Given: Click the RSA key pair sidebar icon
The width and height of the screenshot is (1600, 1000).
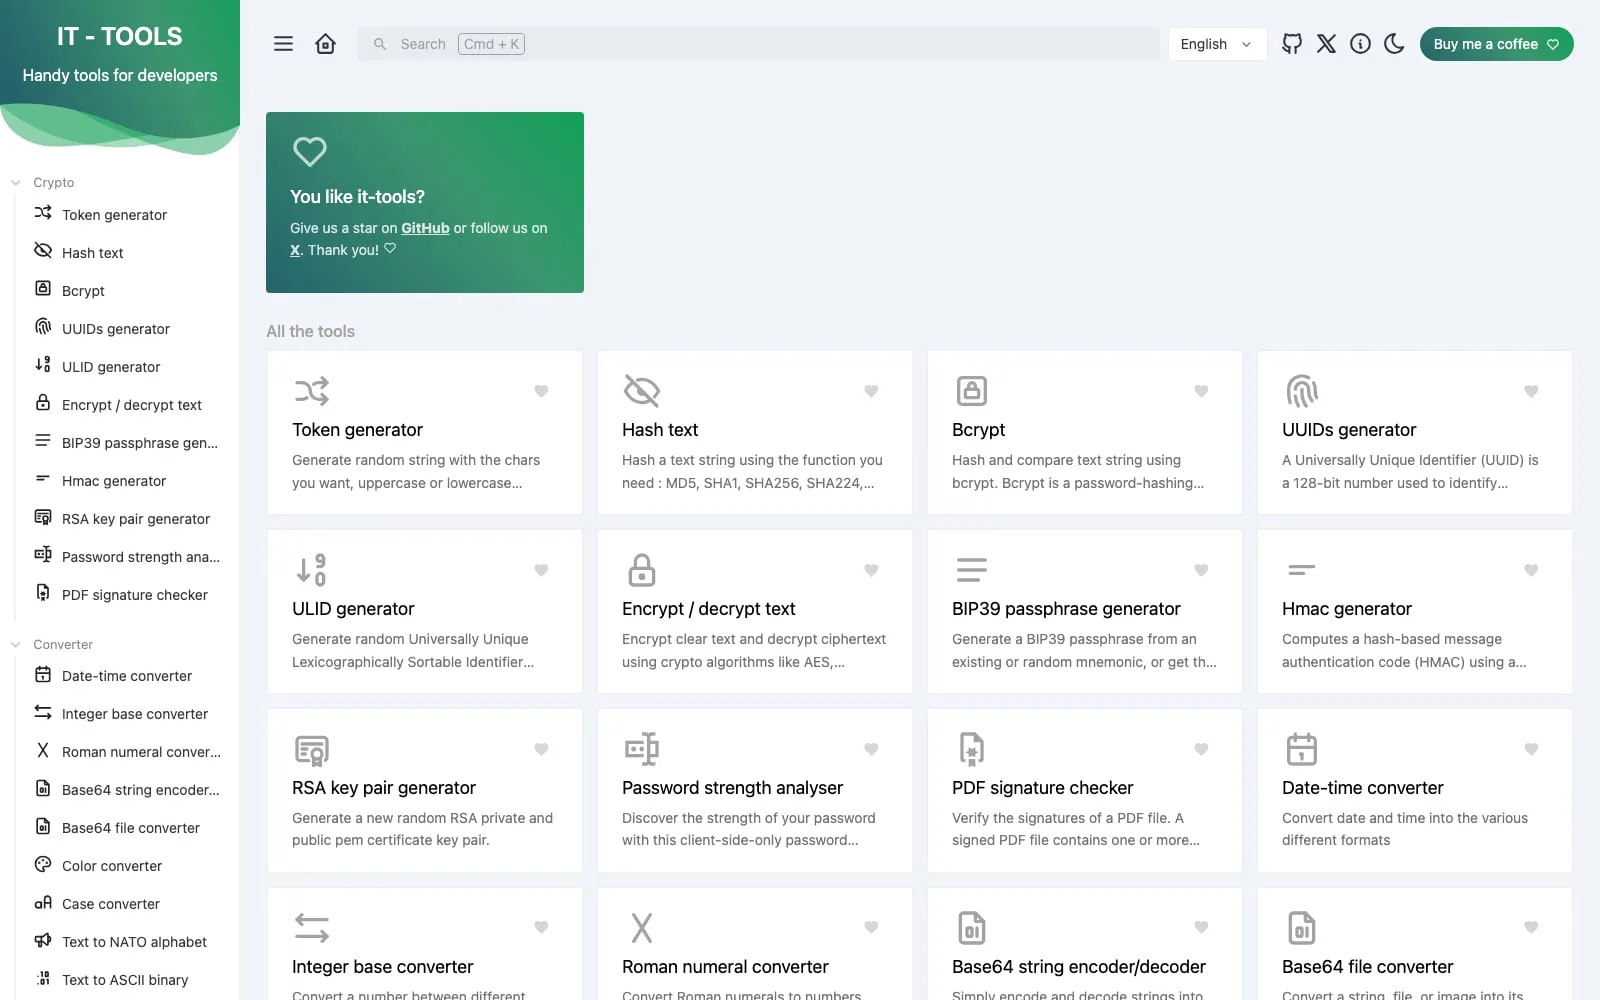Looking at the screenshot, I should click(x=43, y=517).
